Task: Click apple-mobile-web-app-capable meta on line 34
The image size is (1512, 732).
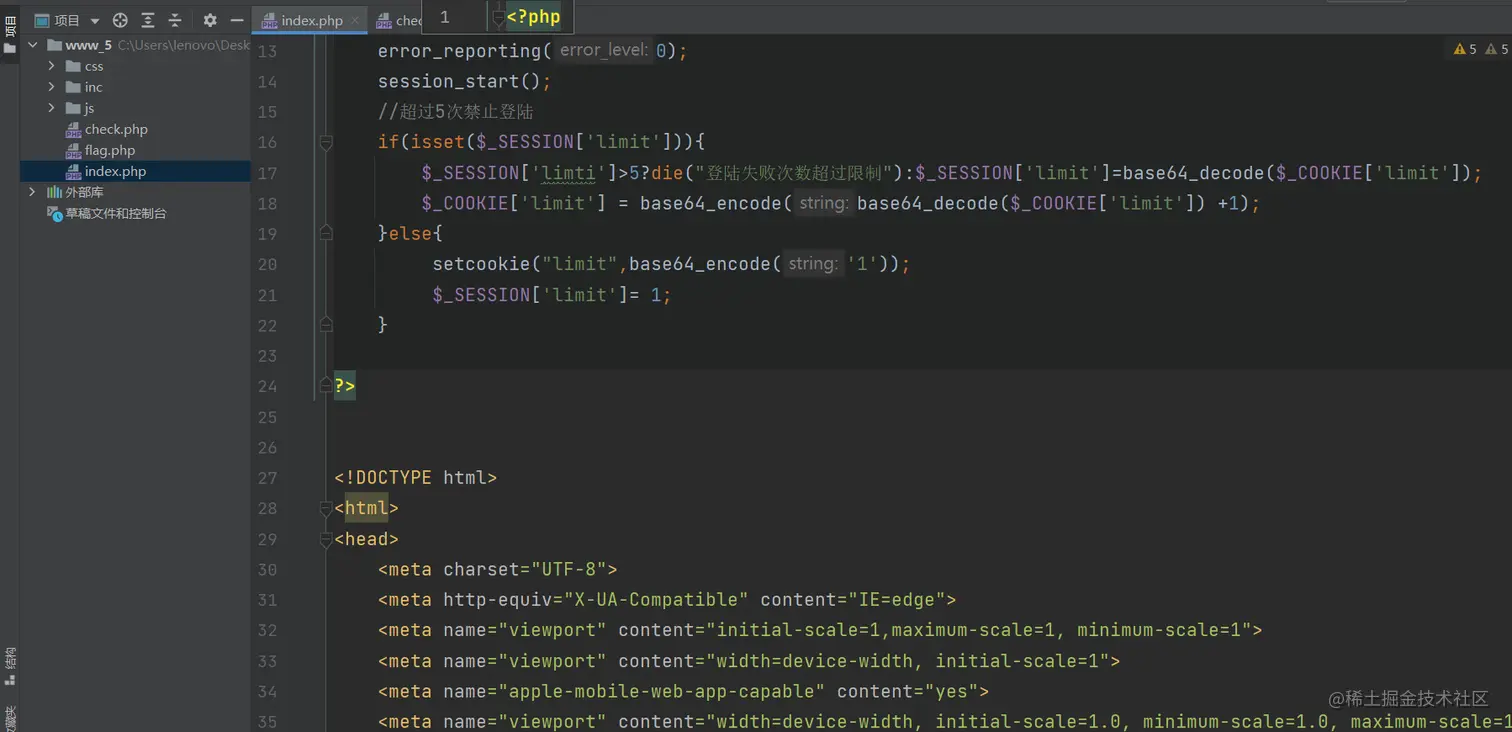Action: pyautogui.click(x=684, y=691)
